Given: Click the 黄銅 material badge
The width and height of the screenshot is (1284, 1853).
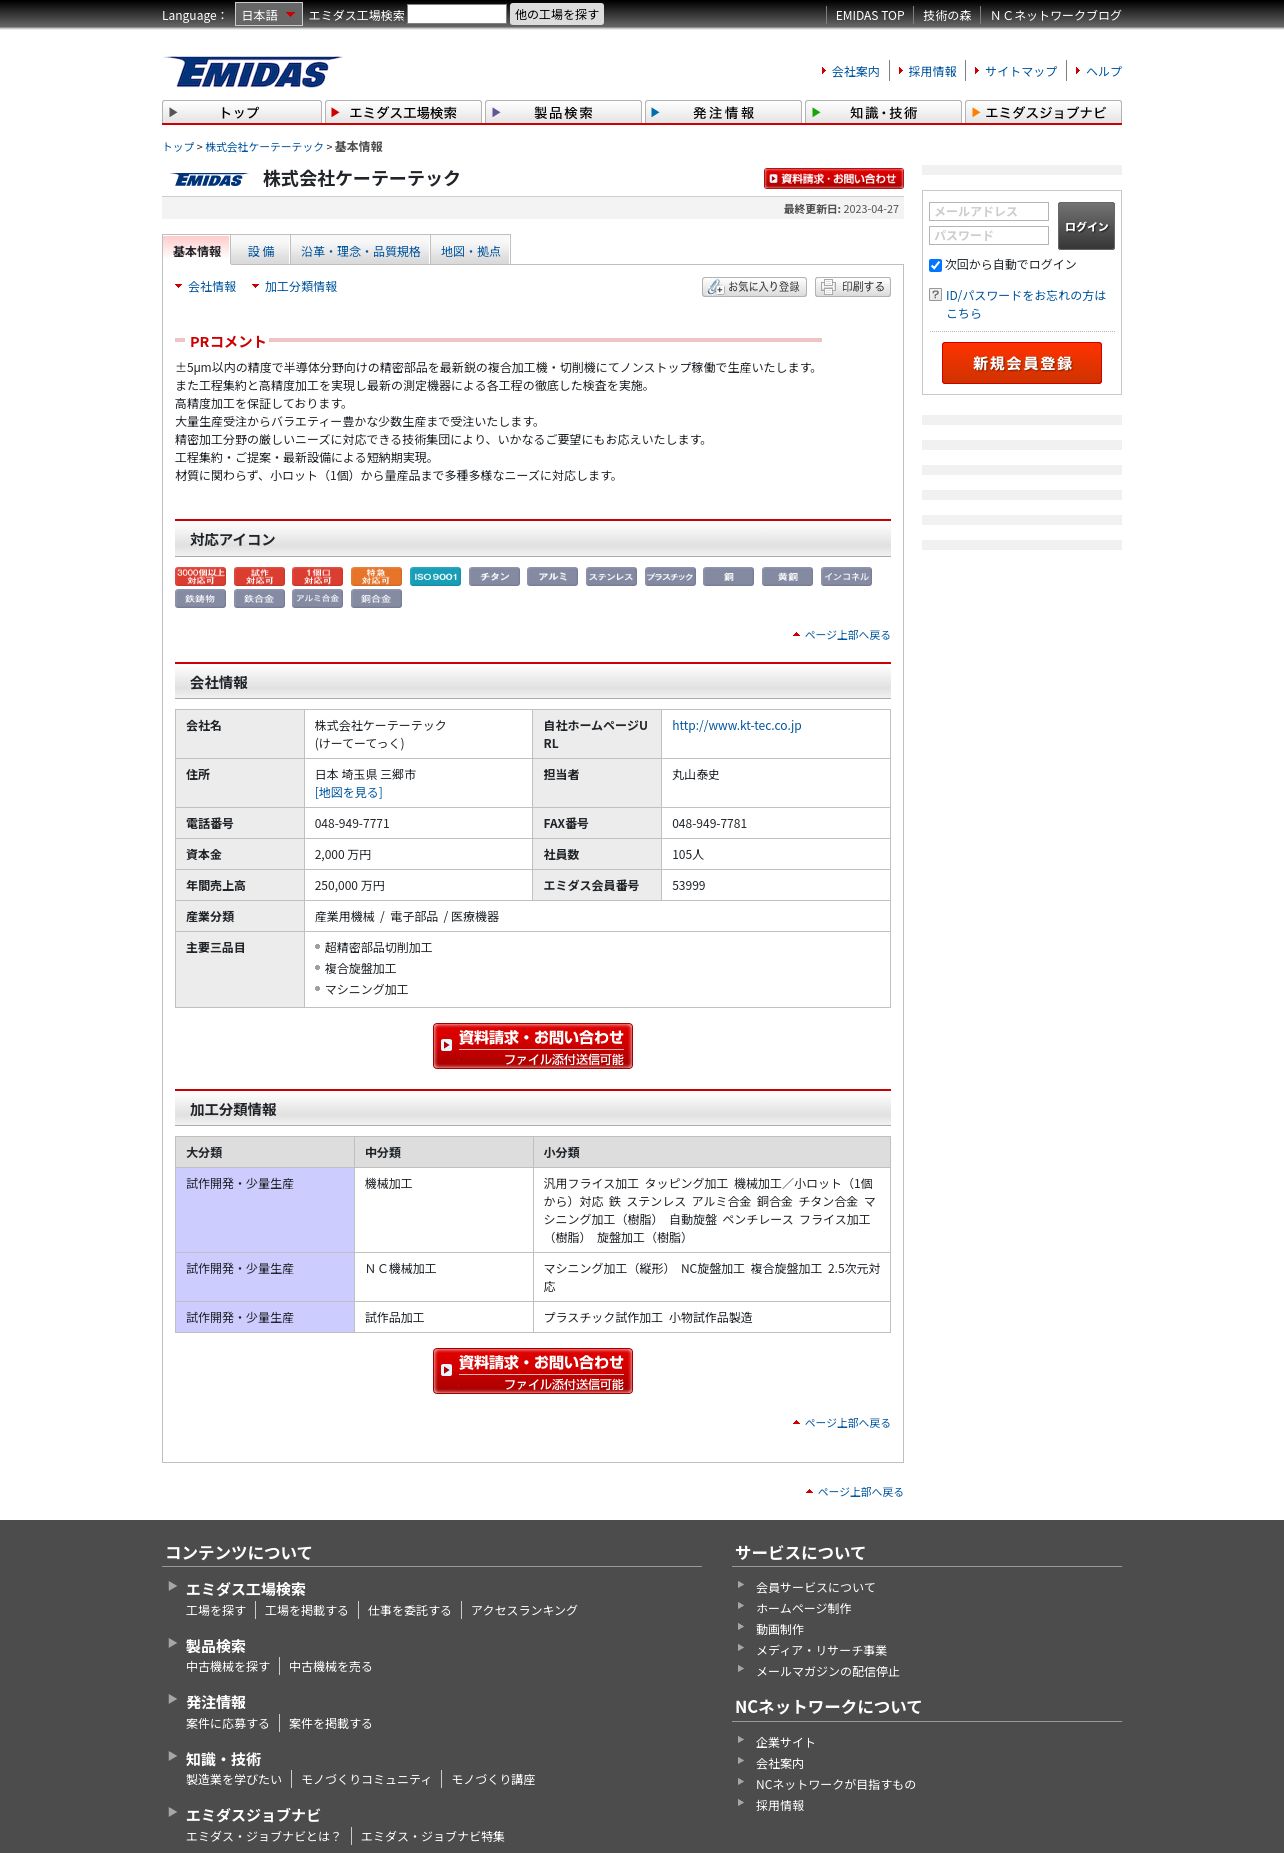Looking at the screenshot, I should tap(787, 577).
